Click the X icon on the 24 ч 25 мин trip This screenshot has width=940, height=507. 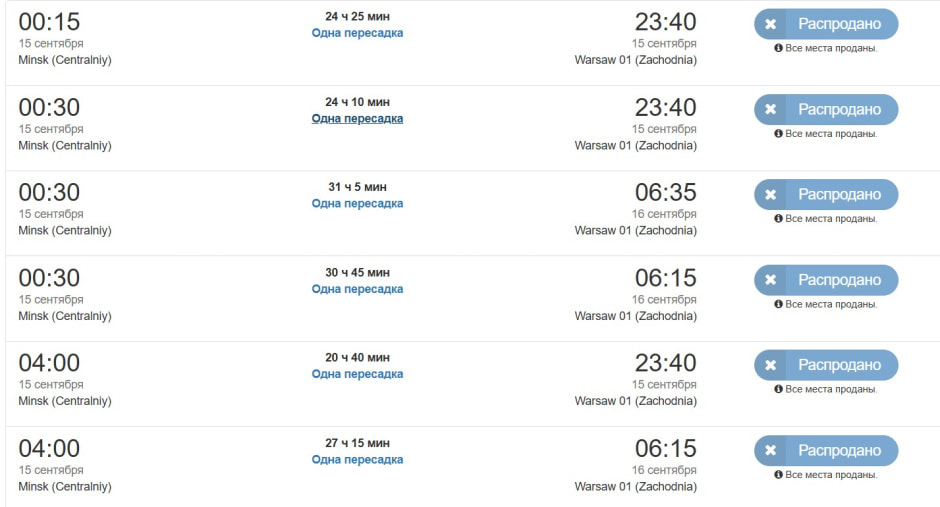coord(770,24)
